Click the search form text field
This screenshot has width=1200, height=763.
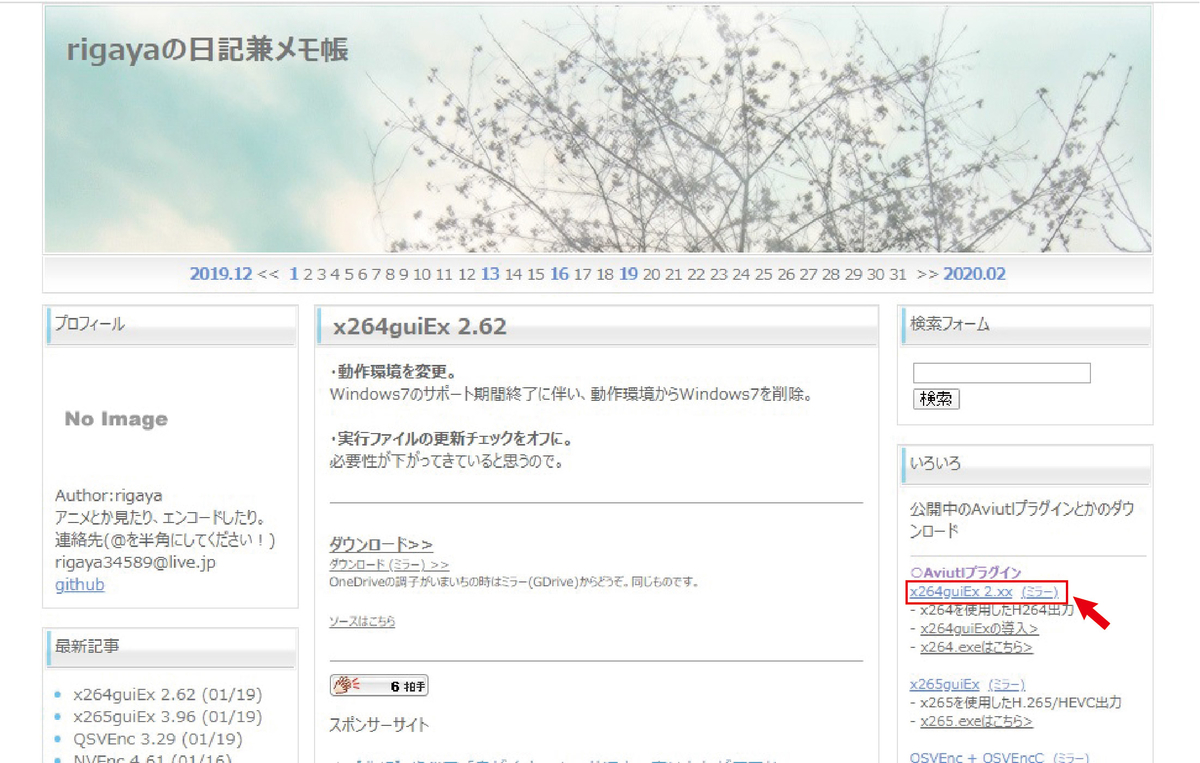pos(1001,373)
